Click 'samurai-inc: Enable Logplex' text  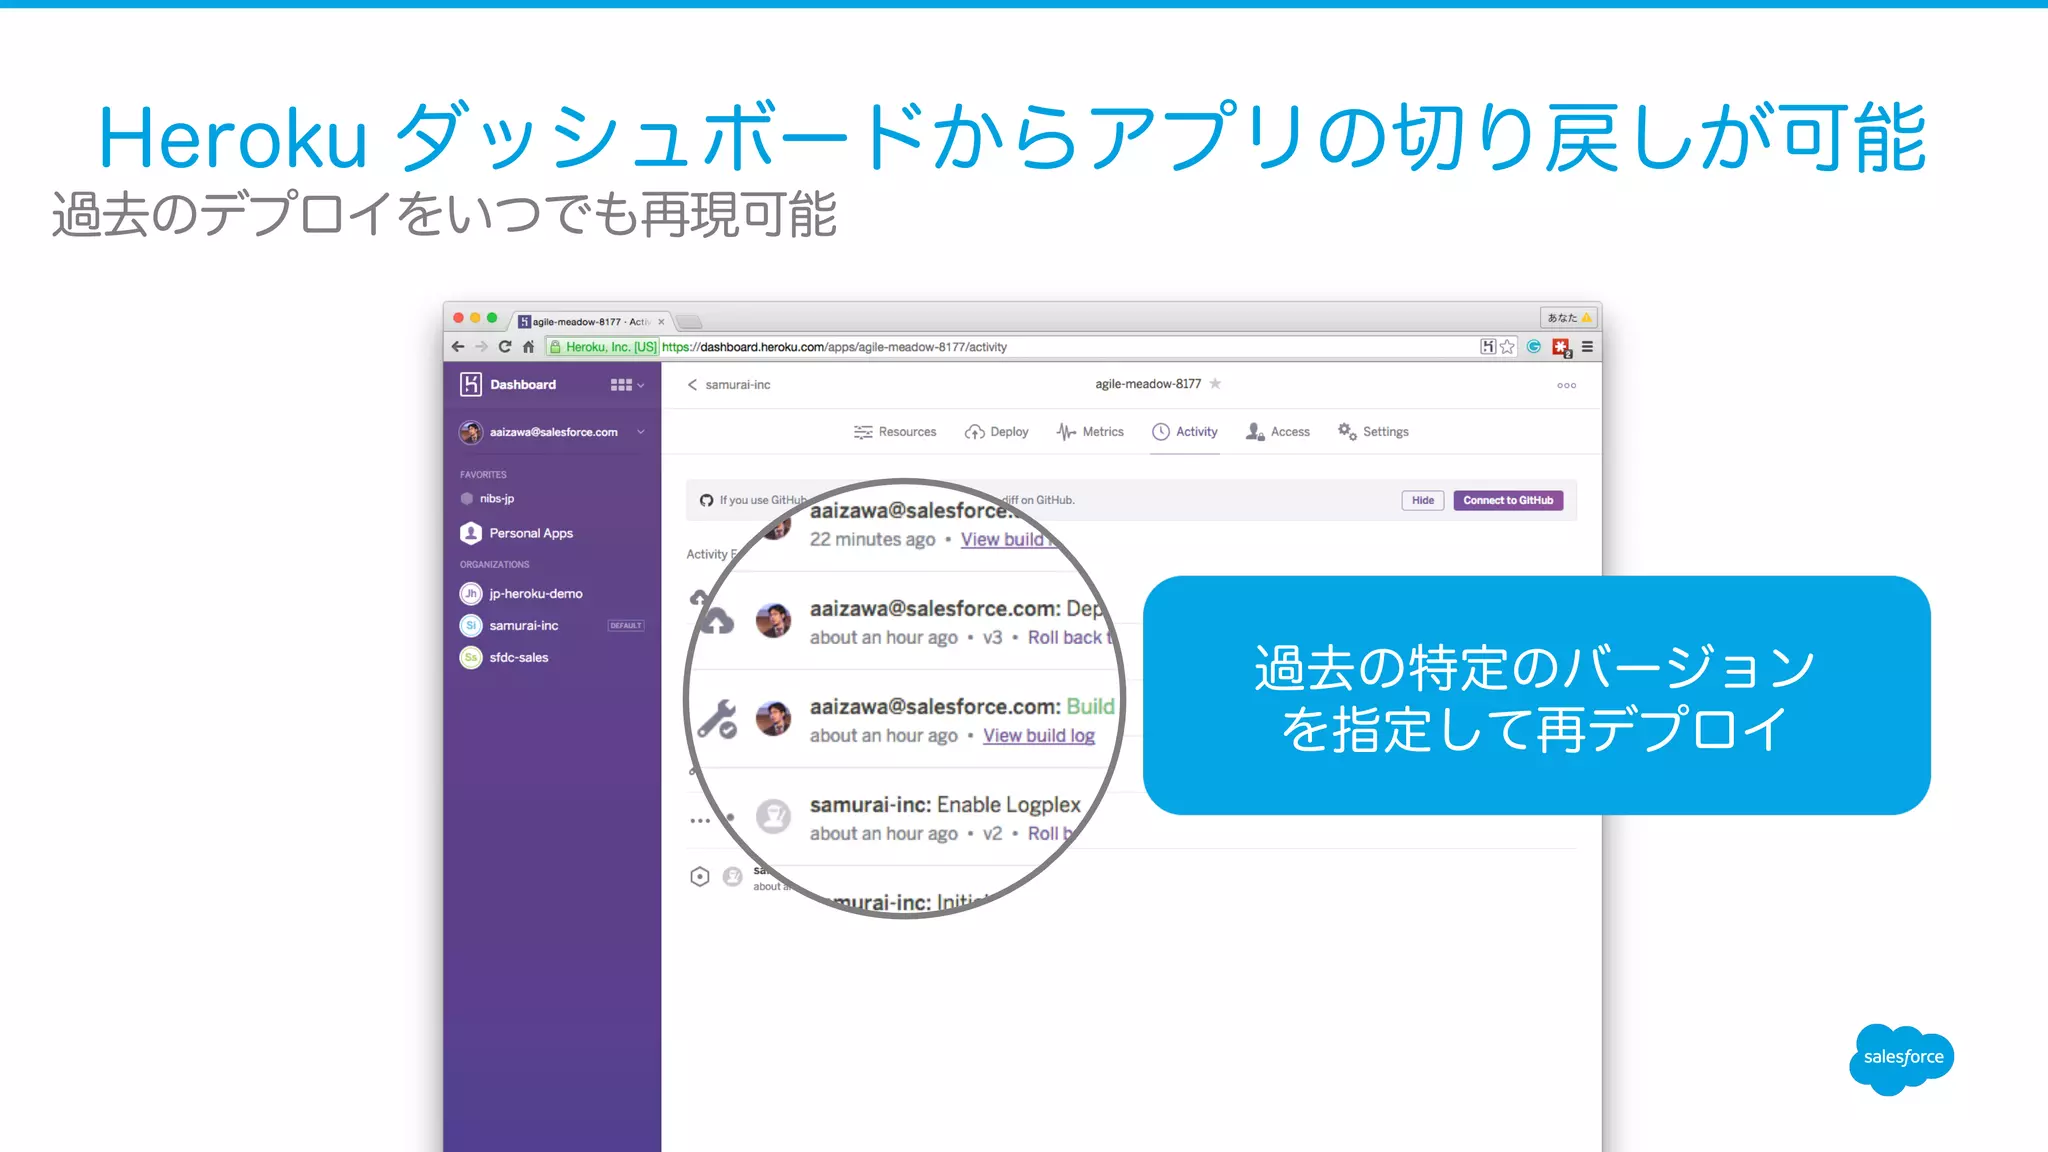pyautogui.click(x=945, y=805)
